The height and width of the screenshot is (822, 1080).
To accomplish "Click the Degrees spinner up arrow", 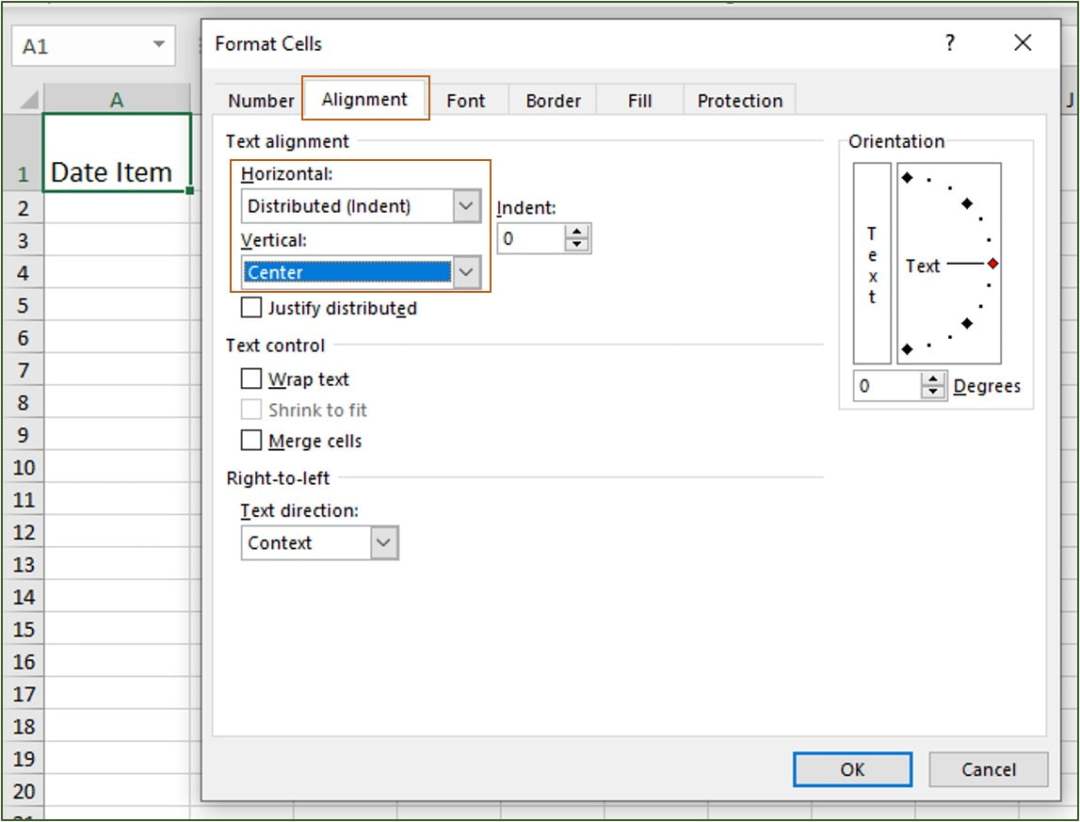I will coord(934,380).
